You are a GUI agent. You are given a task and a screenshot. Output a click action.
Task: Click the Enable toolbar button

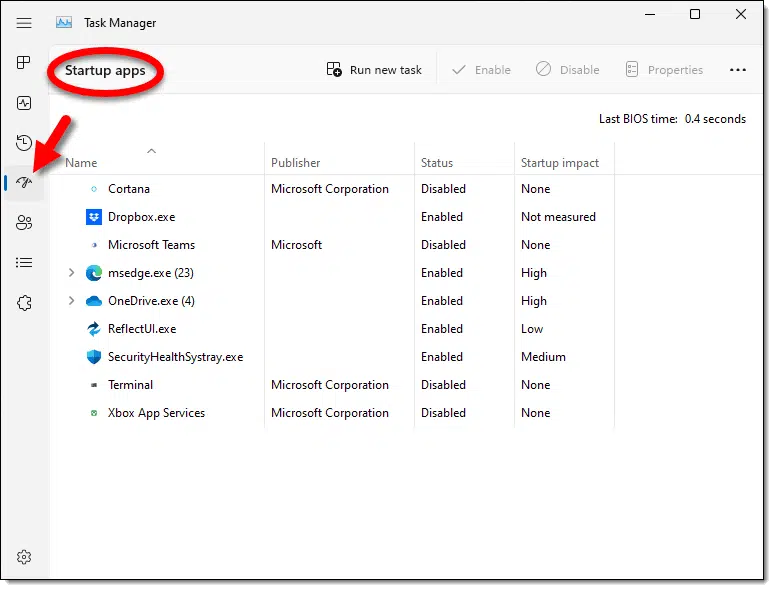point(481,70)
